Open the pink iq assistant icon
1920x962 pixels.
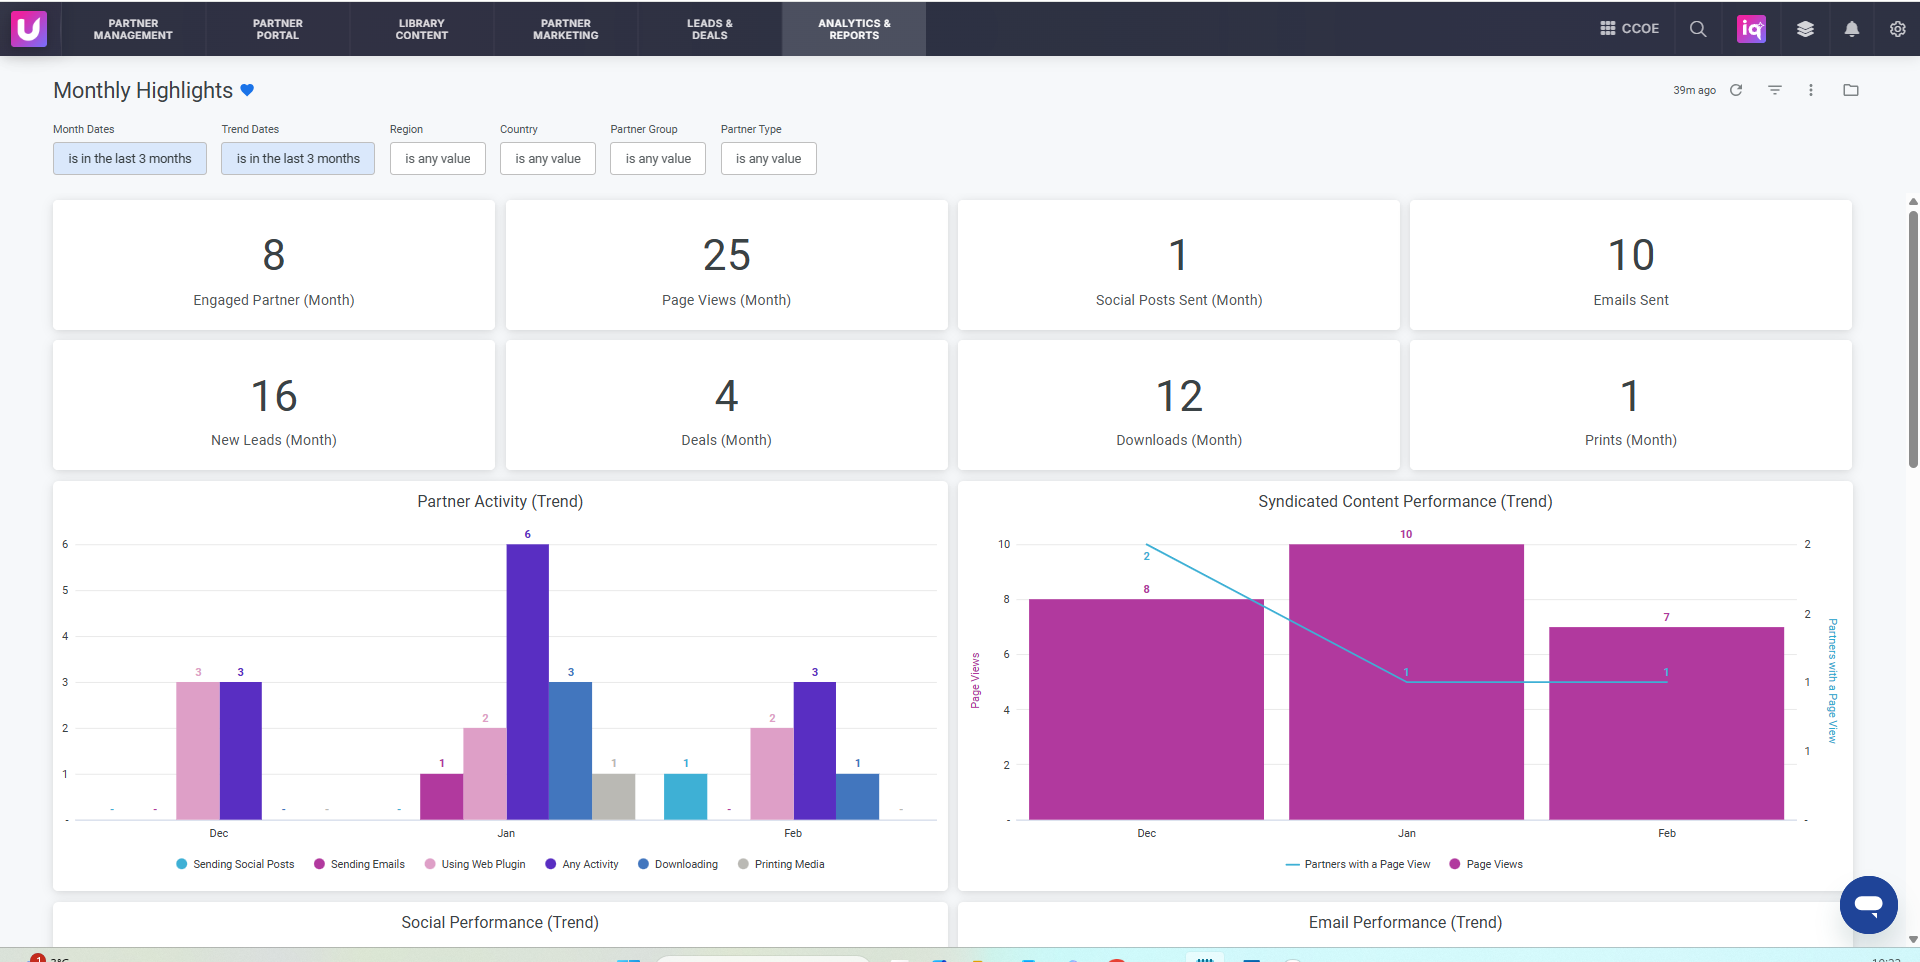[x=1752, y=29]
